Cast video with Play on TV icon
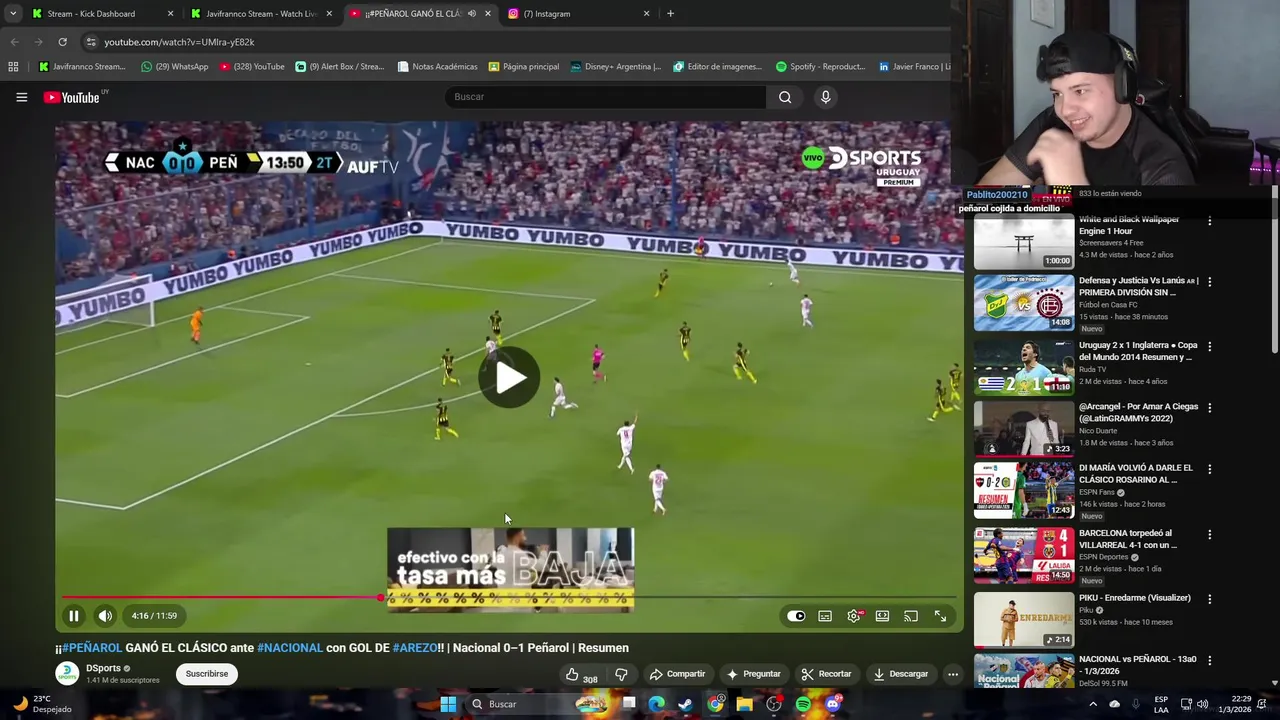Image resolution: width=1280 pixels, height=720 pixels. pos(911,616)
